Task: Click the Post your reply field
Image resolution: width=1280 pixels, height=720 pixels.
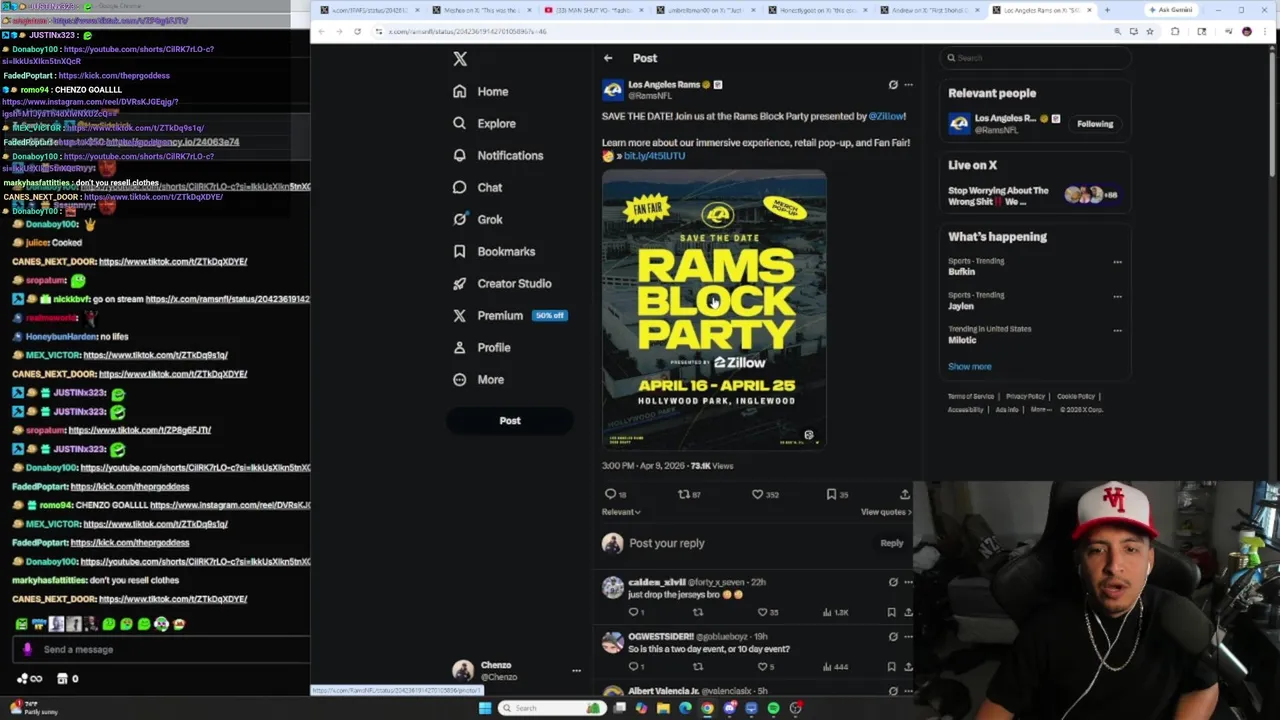Action: click(745, 543)
